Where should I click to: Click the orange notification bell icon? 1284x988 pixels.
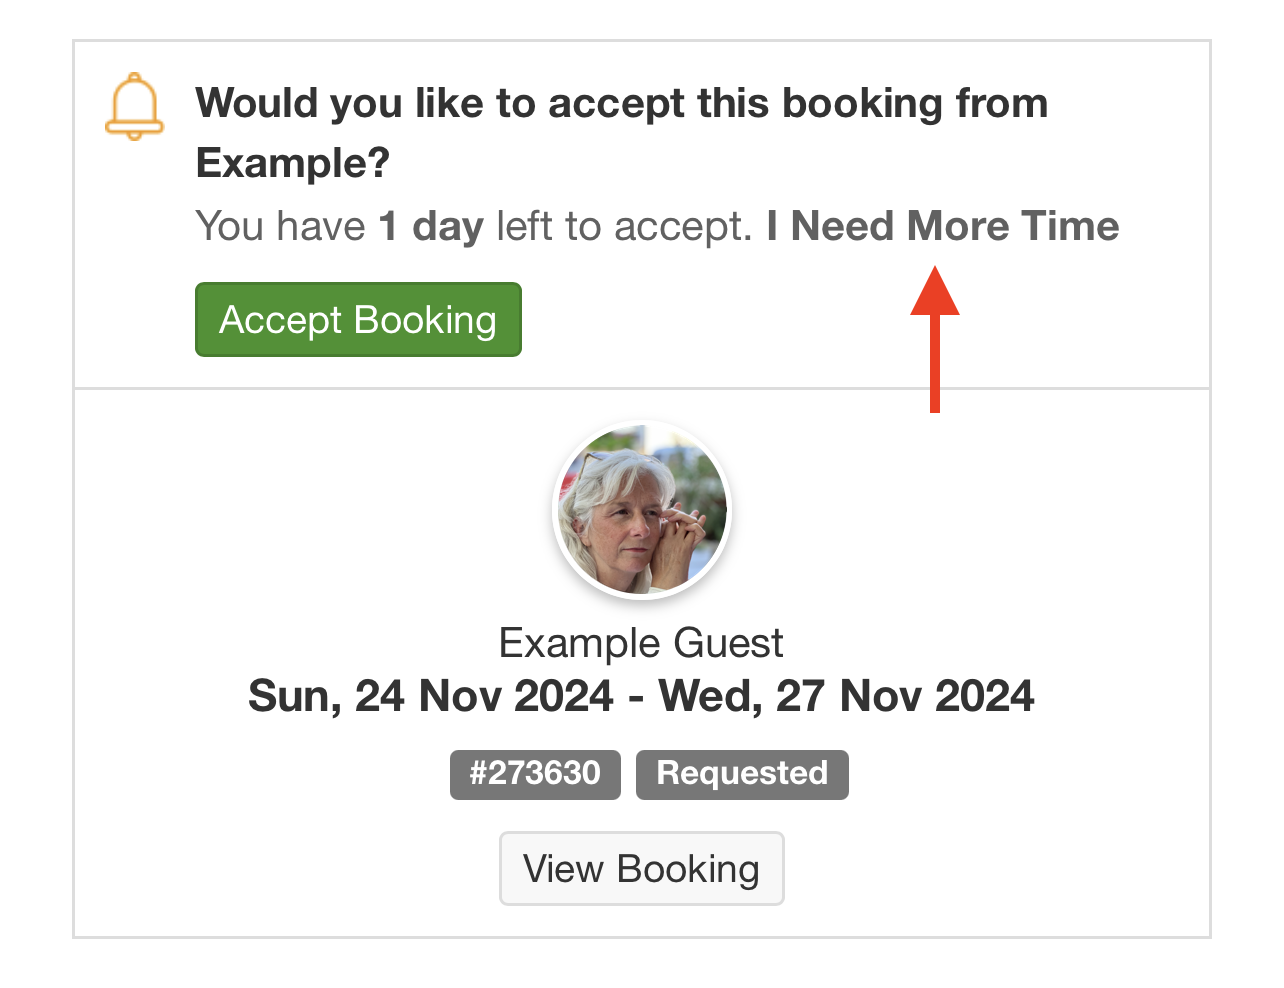tap(134, 106)
